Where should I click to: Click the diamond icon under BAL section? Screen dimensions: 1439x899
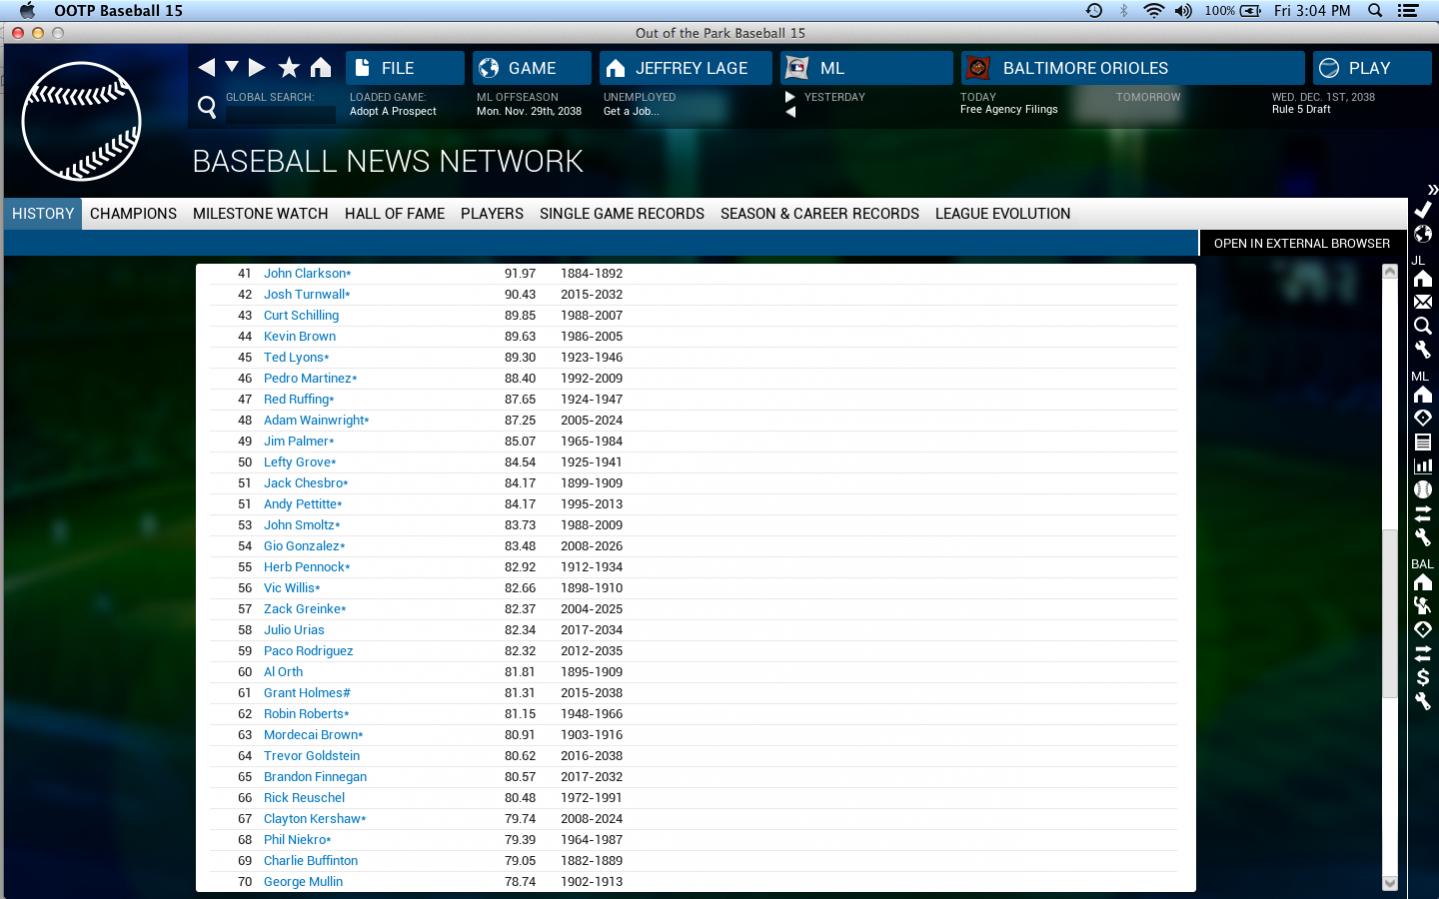click(1423, 630)
